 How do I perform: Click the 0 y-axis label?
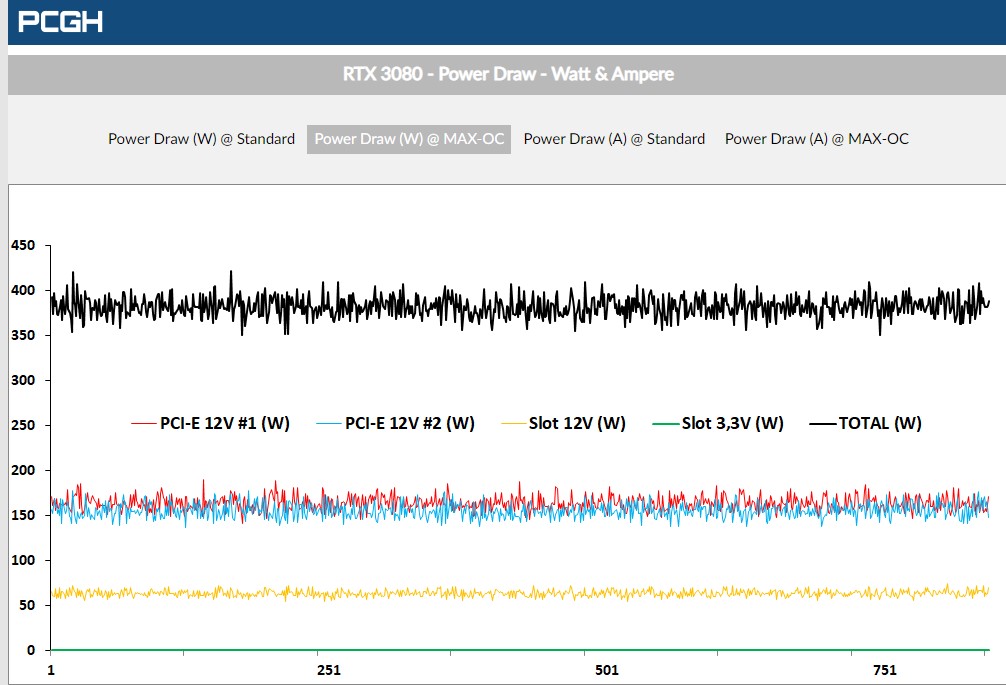(x=31, y=650)
